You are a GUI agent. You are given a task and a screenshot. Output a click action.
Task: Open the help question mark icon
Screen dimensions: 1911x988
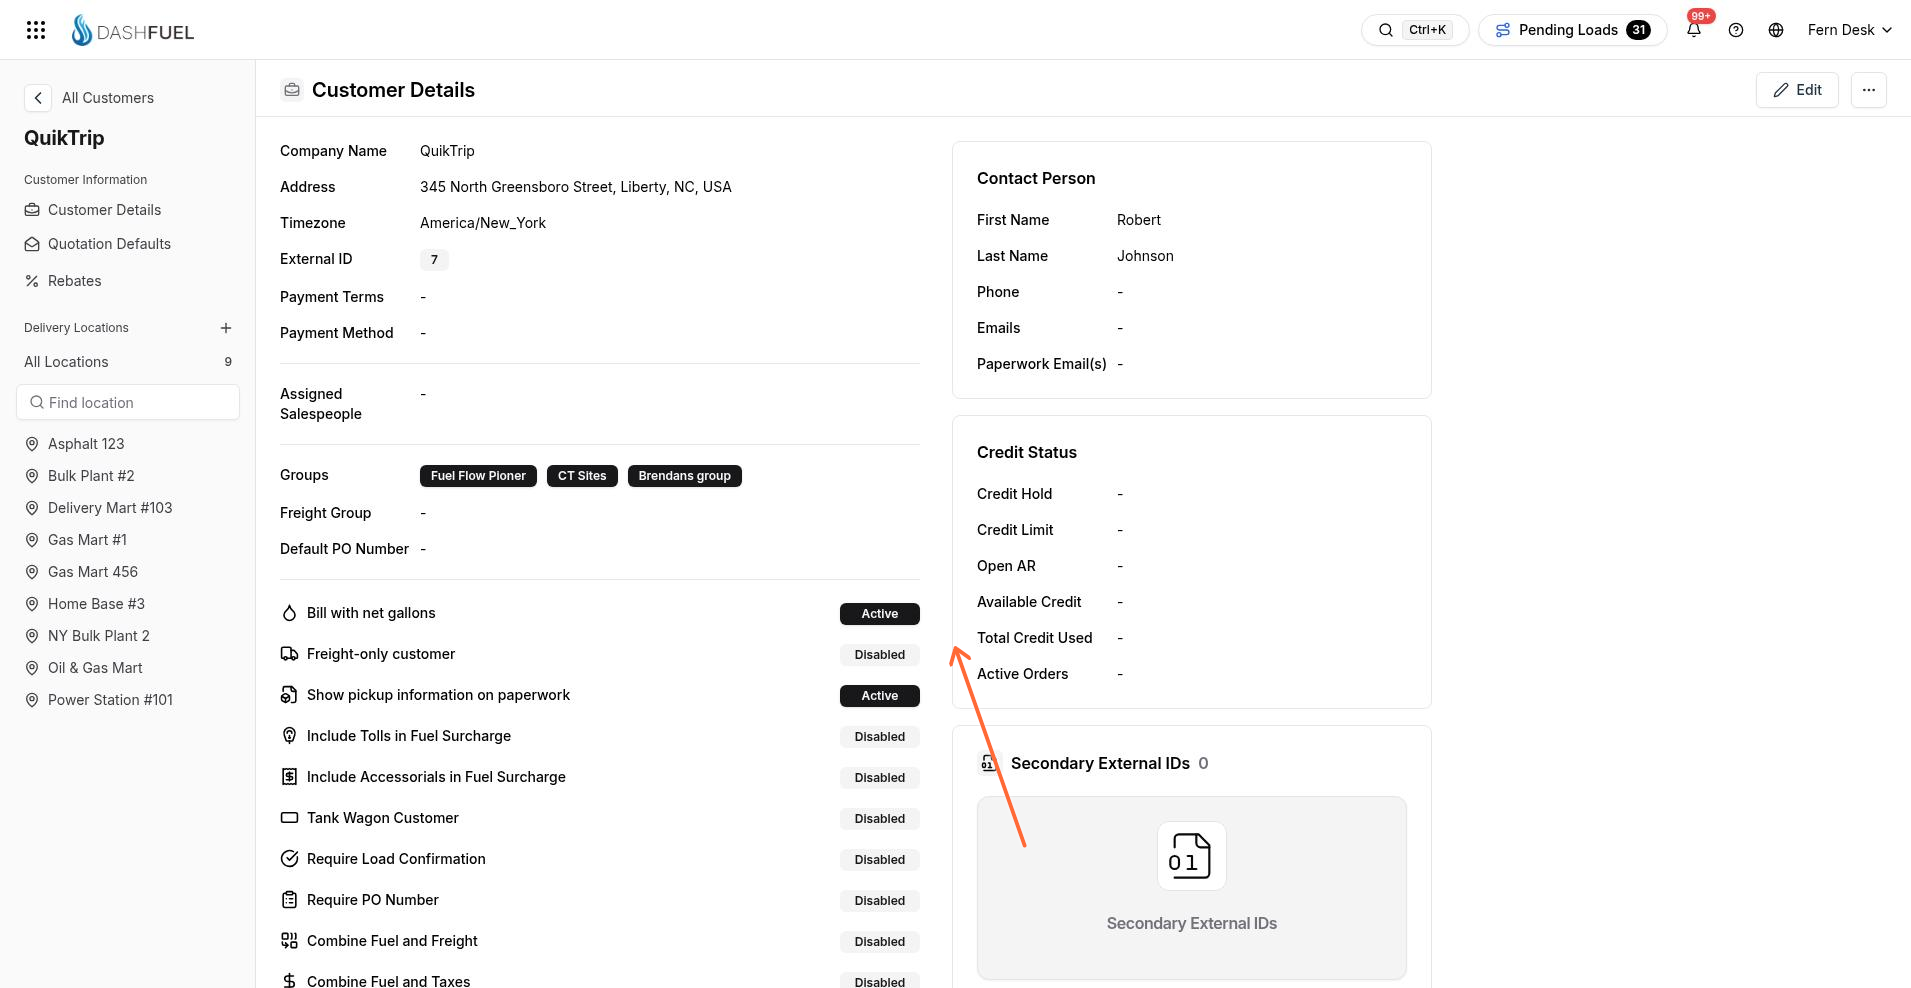[1736, 30]
